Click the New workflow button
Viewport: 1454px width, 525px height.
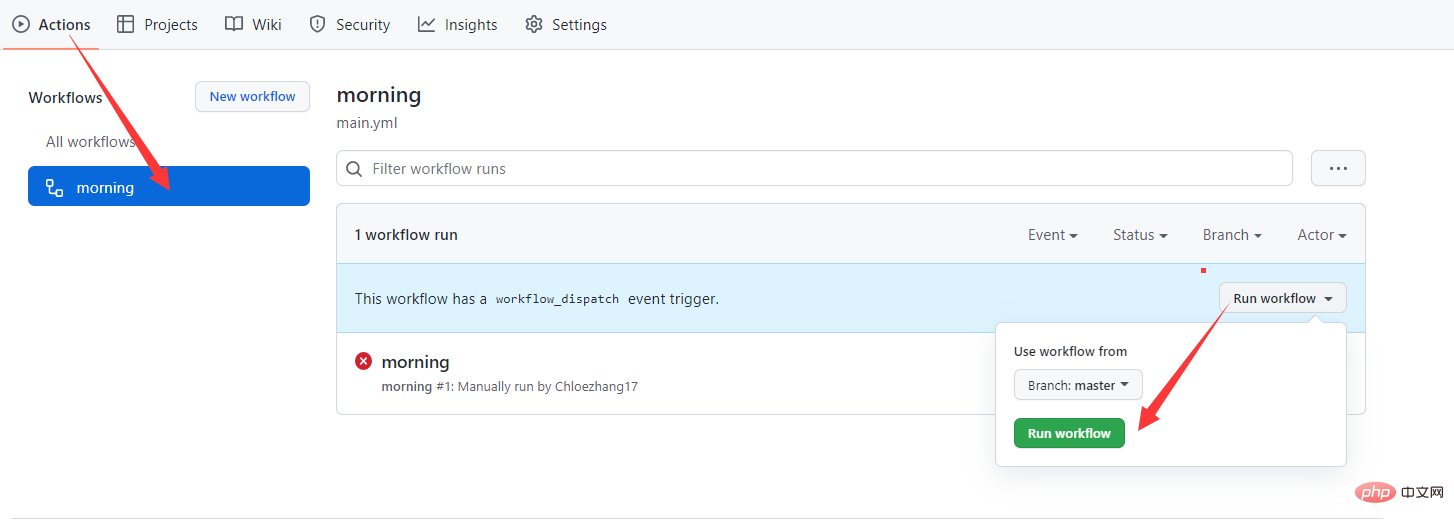point(252,97)
